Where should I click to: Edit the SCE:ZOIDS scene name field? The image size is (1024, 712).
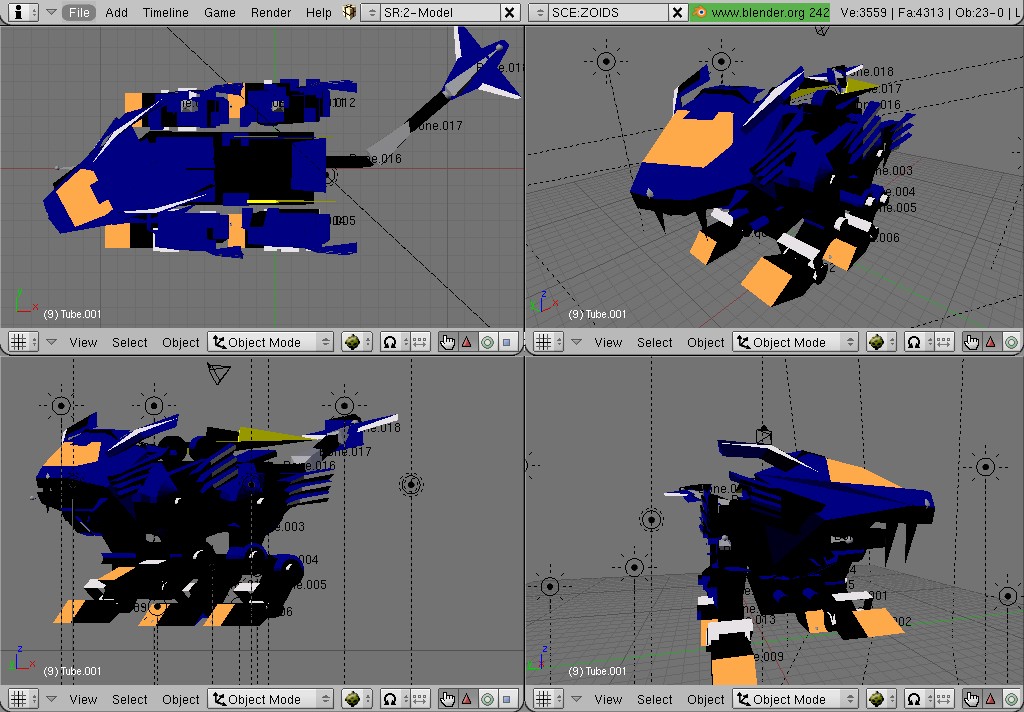[x=609, y=12]
